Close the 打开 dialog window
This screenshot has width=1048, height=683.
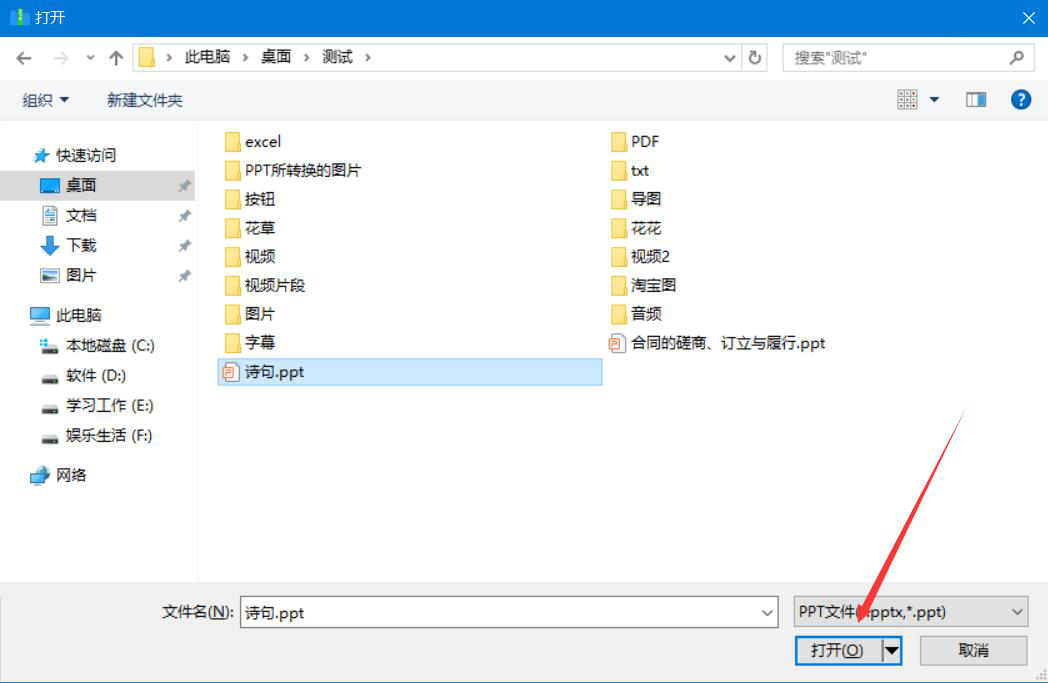[1029, 18]
